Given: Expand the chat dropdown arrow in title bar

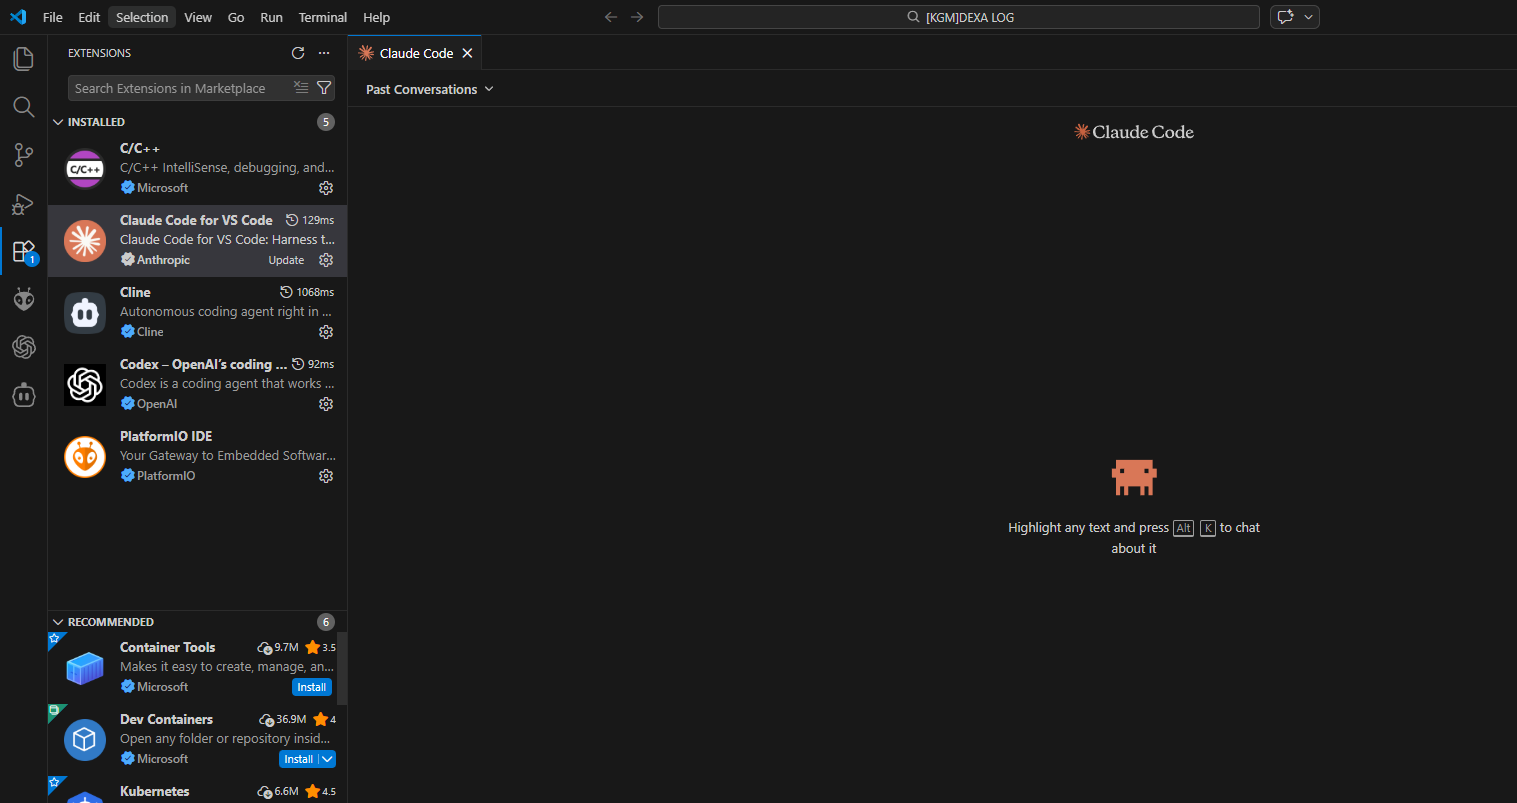Looking at the screenshot, I should click(1308, 17).
